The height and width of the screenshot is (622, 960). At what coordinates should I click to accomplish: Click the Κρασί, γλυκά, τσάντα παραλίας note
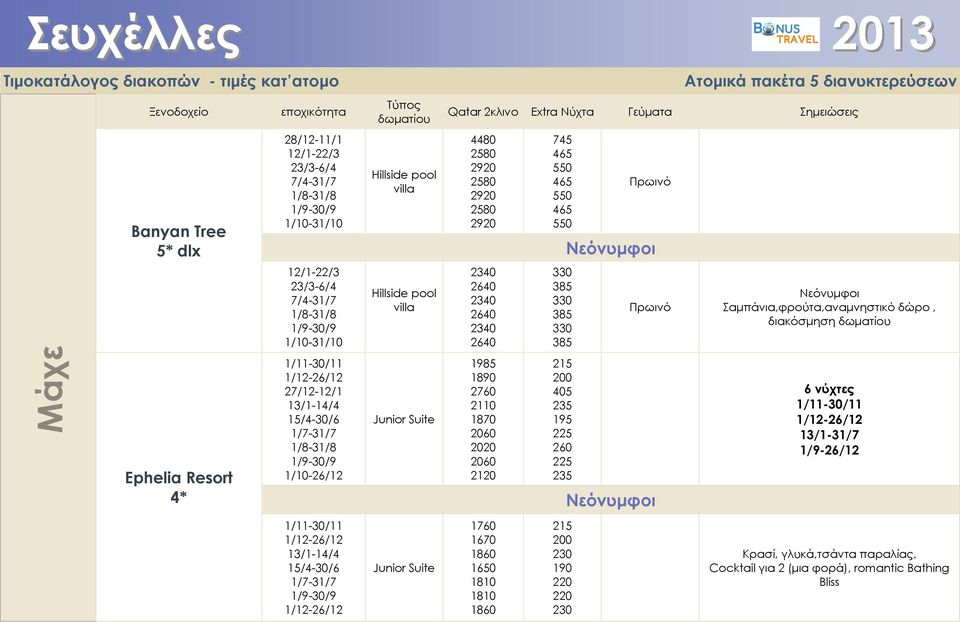coord(829,554)
